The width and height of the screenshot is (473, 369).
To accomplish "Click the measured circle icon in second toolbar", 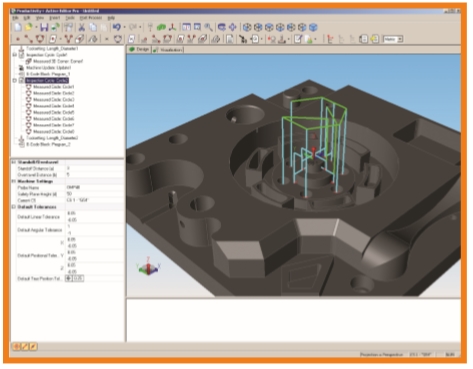I will coord(40,39).
